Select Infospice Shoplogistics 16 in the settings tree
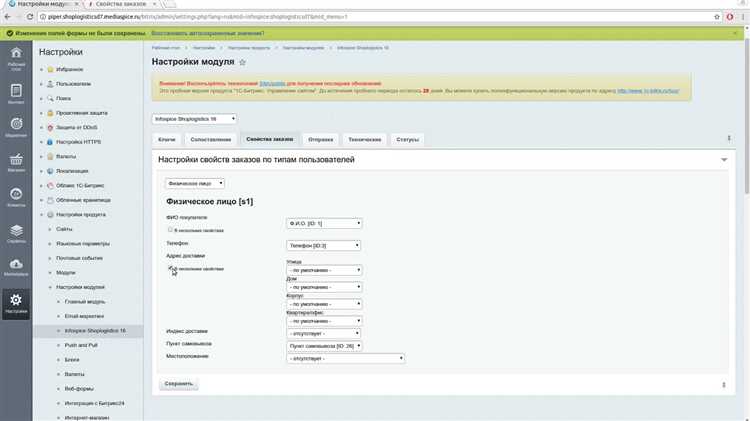The width and height of the screenshot is (750, 421). pyautogui.click(x=95, y=331)
